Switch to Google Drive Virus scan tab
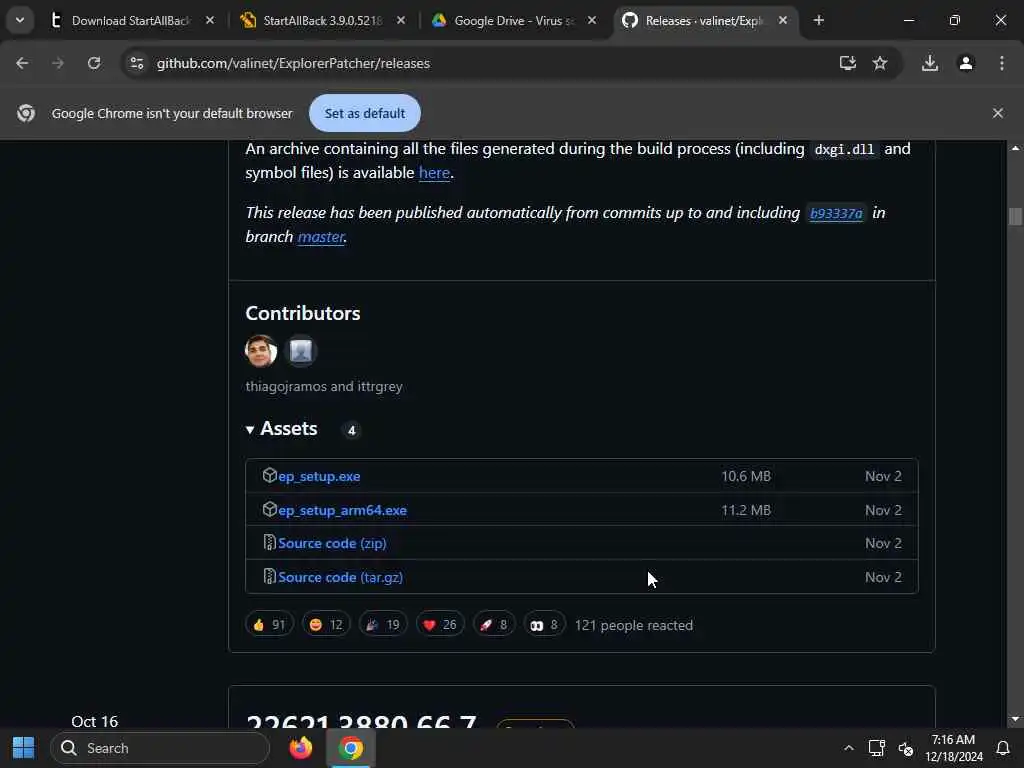 pyautogui.click(x=514, y=20)
